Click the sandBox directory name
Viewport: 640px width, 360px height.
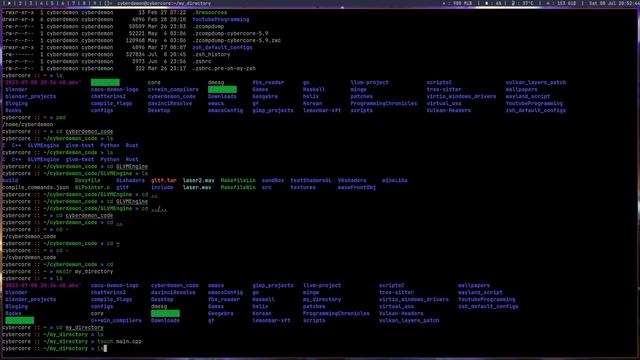click(x=273, y=180)
